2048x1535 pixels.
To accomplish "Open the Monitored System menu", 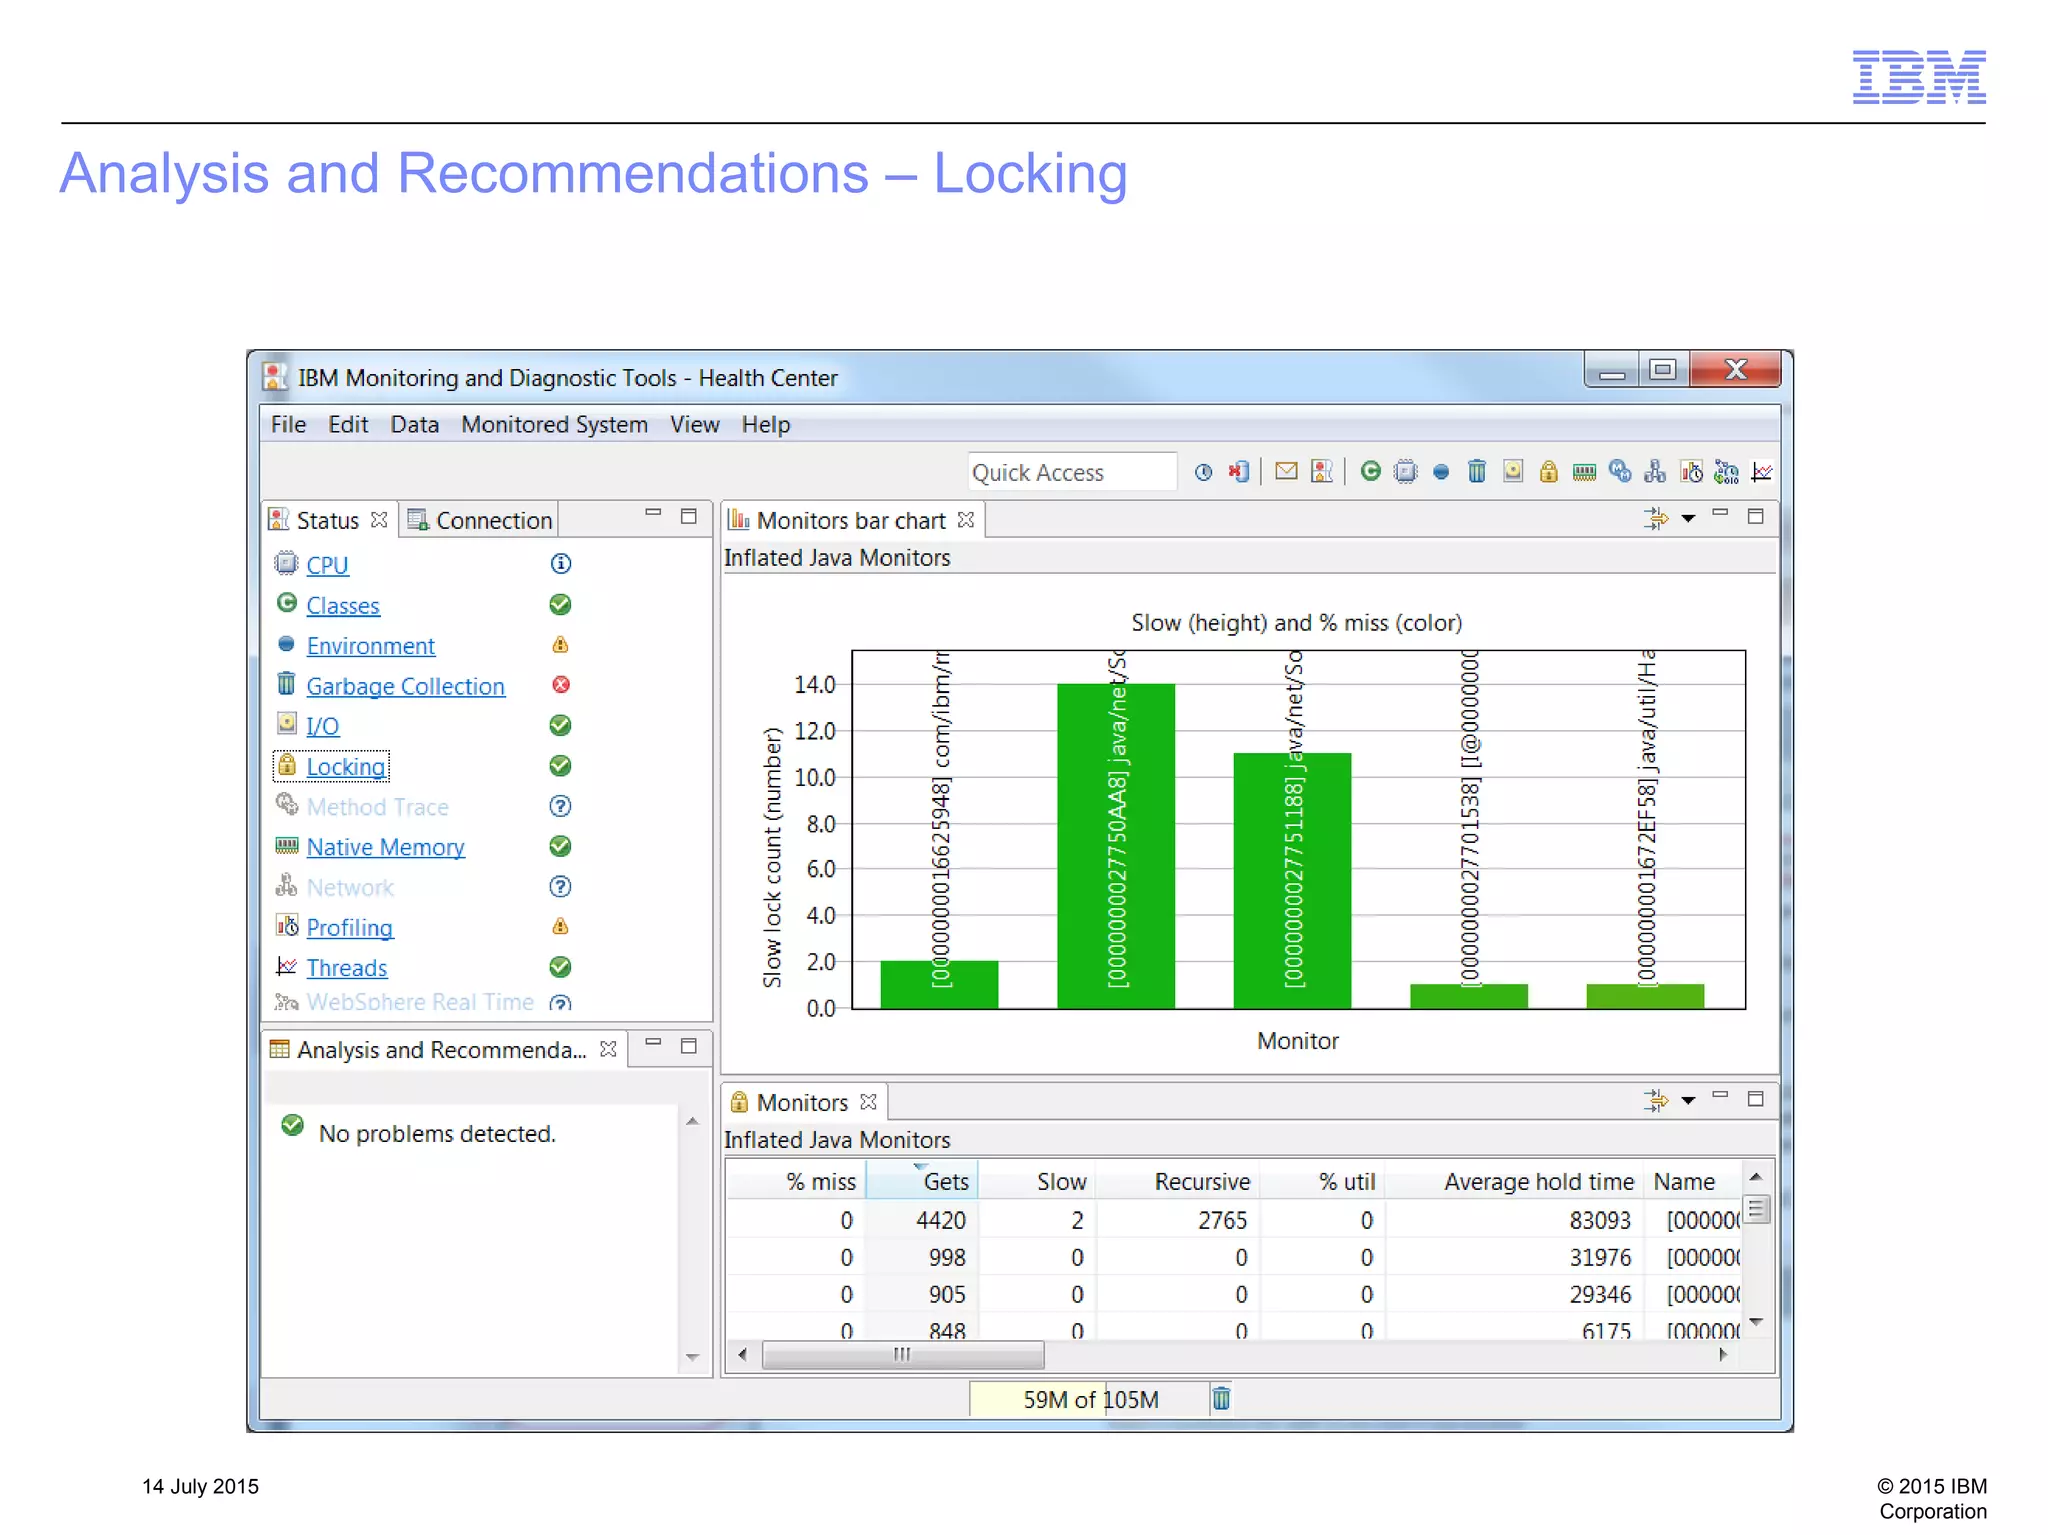I will click(554, 424).
